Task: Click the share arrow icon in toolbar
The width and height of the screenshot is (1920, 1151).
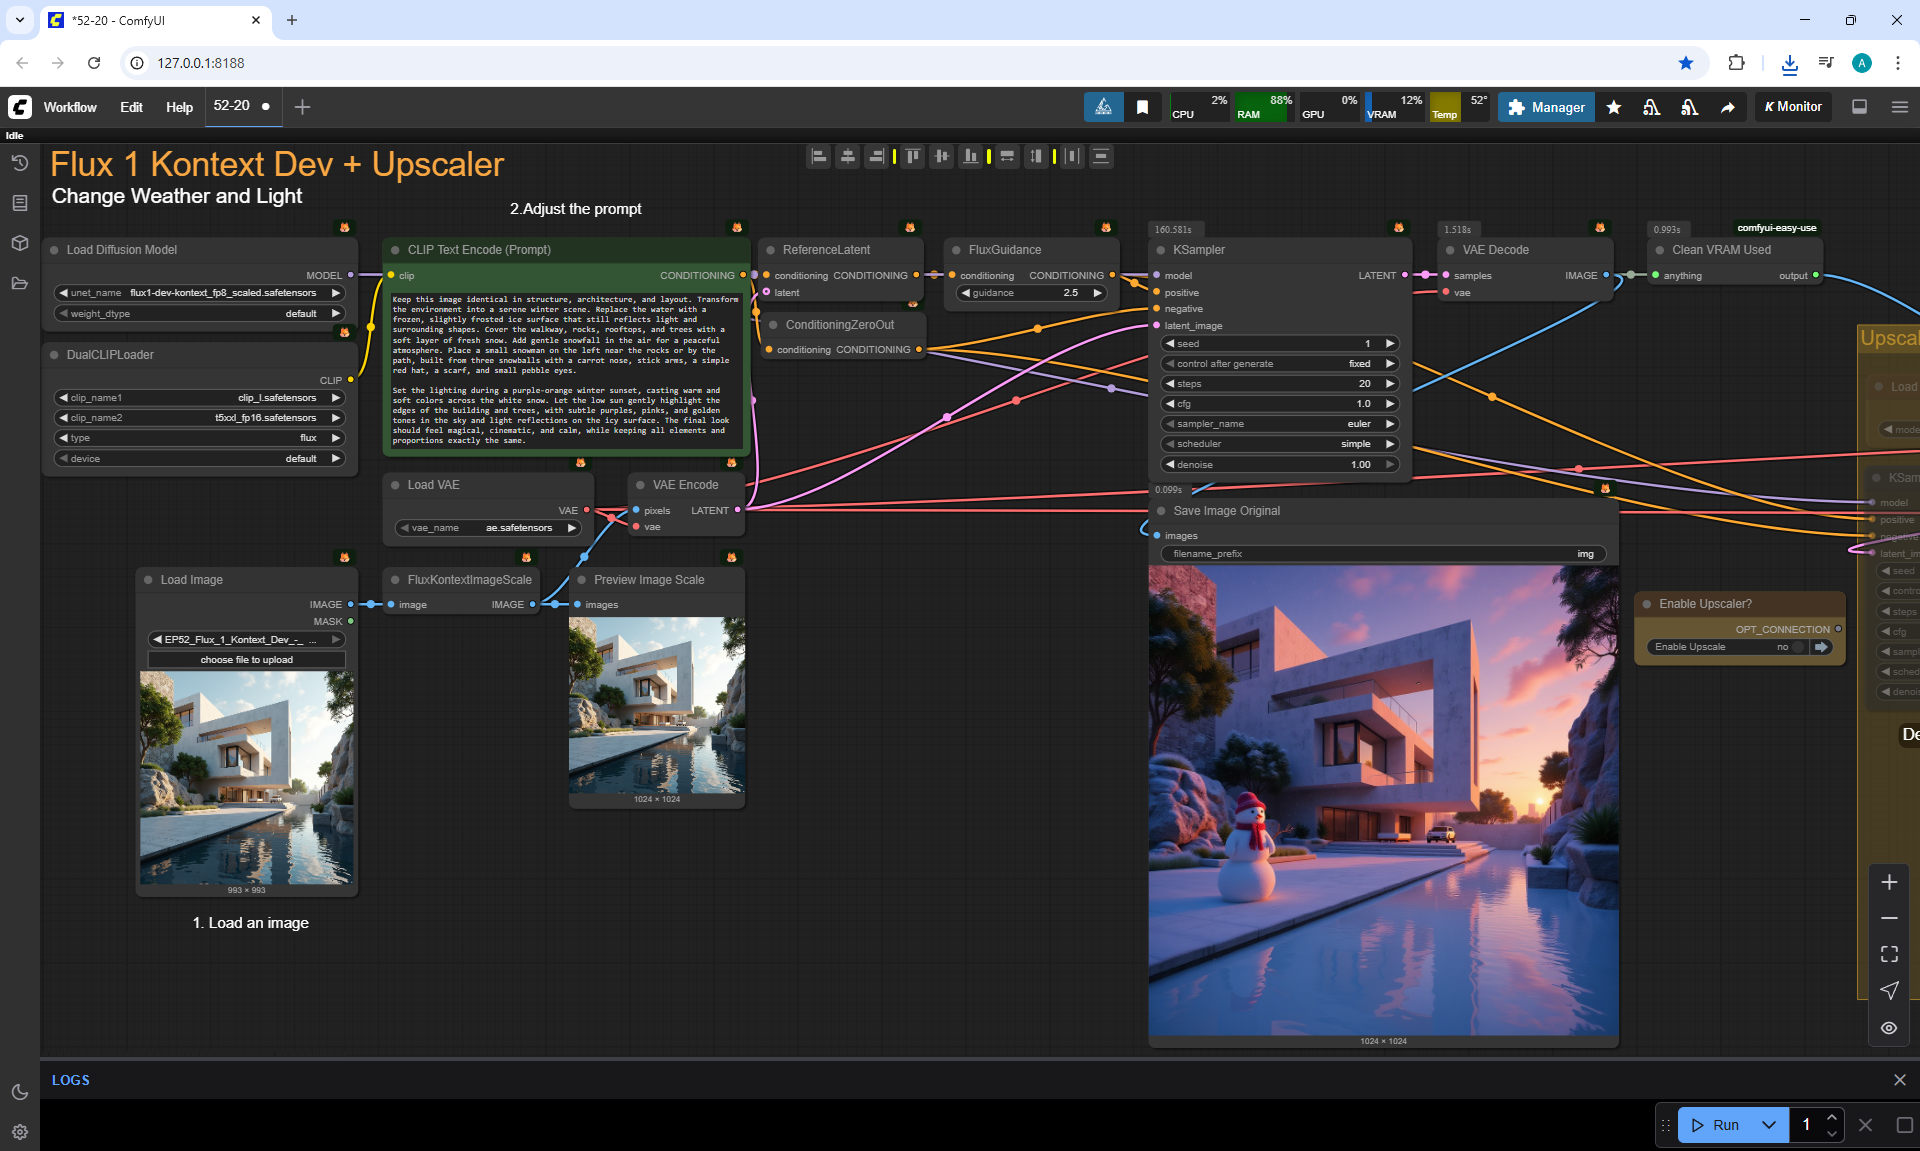Action: (1727, 107)
